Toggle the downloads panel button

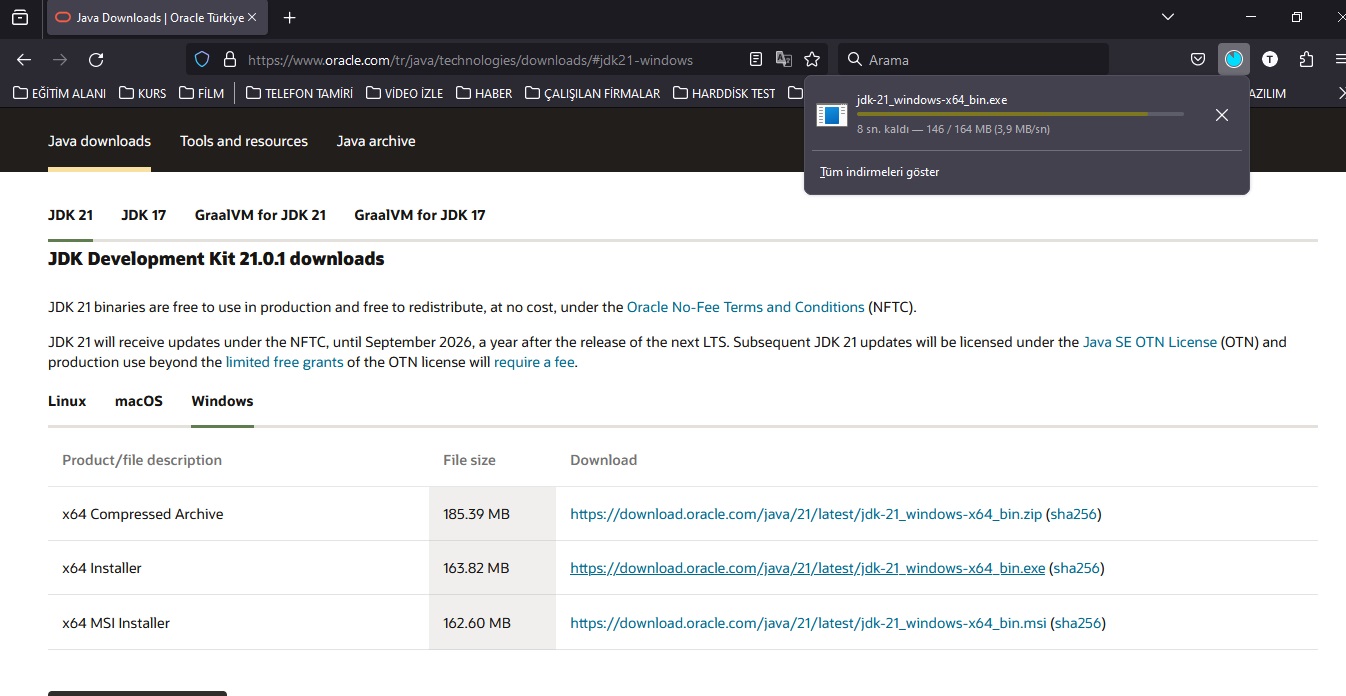pyautogui.click(x=1234, y=60)
